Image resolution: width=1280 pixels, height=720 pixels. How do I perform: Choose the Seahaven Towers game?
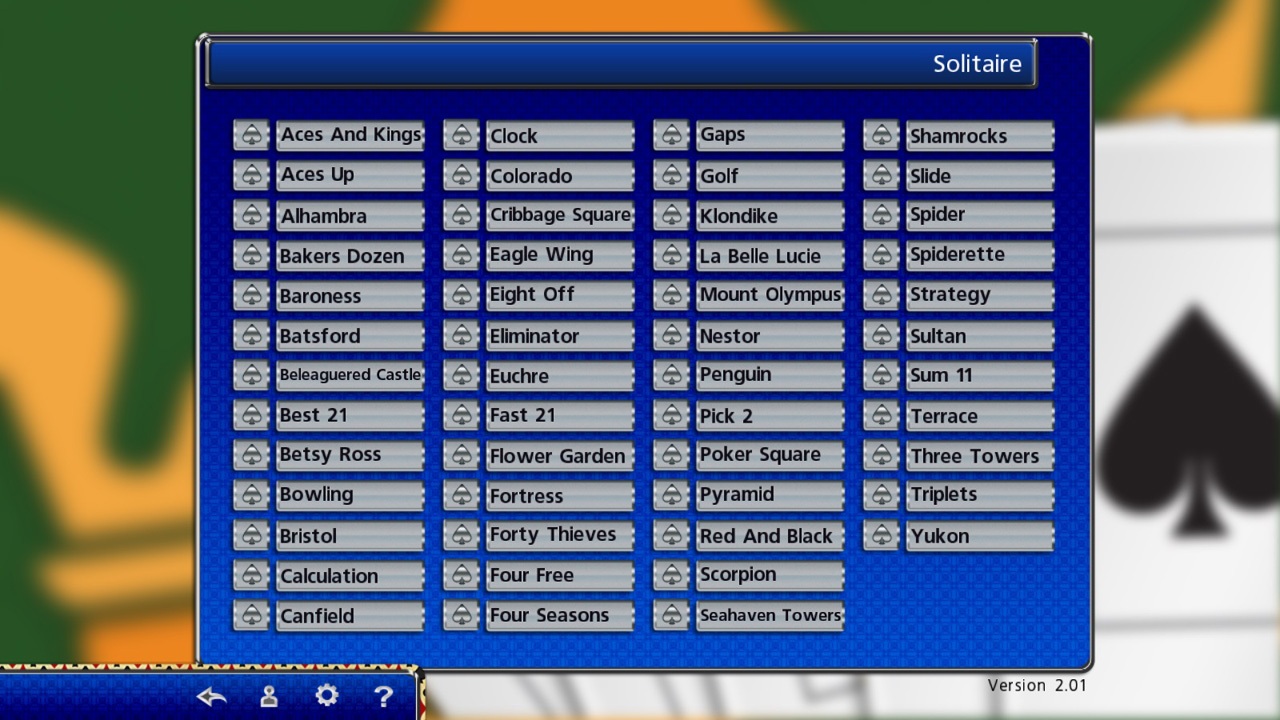pos(770,615)
